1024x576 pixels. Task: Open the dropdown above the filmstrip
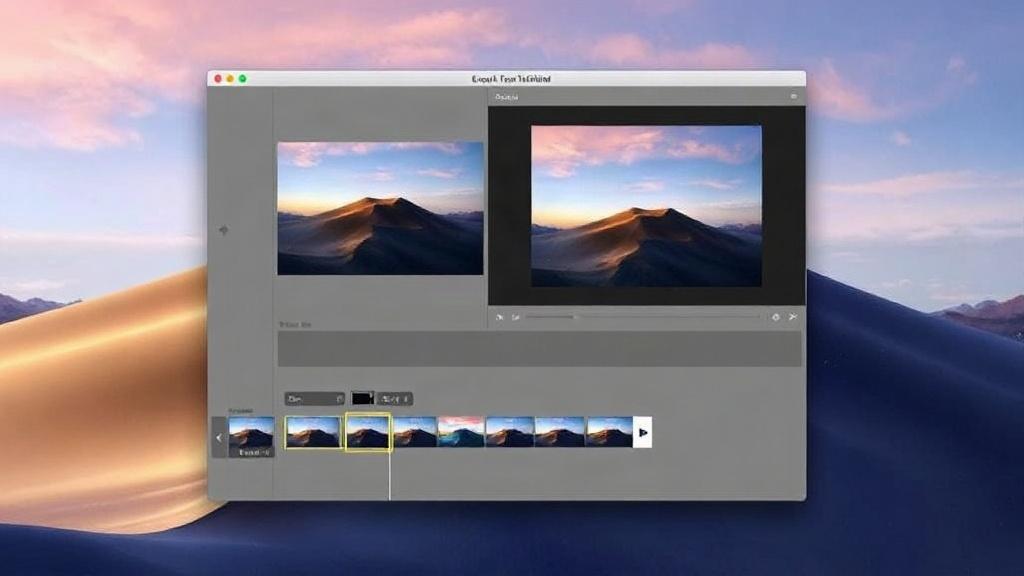click(315, 398)
